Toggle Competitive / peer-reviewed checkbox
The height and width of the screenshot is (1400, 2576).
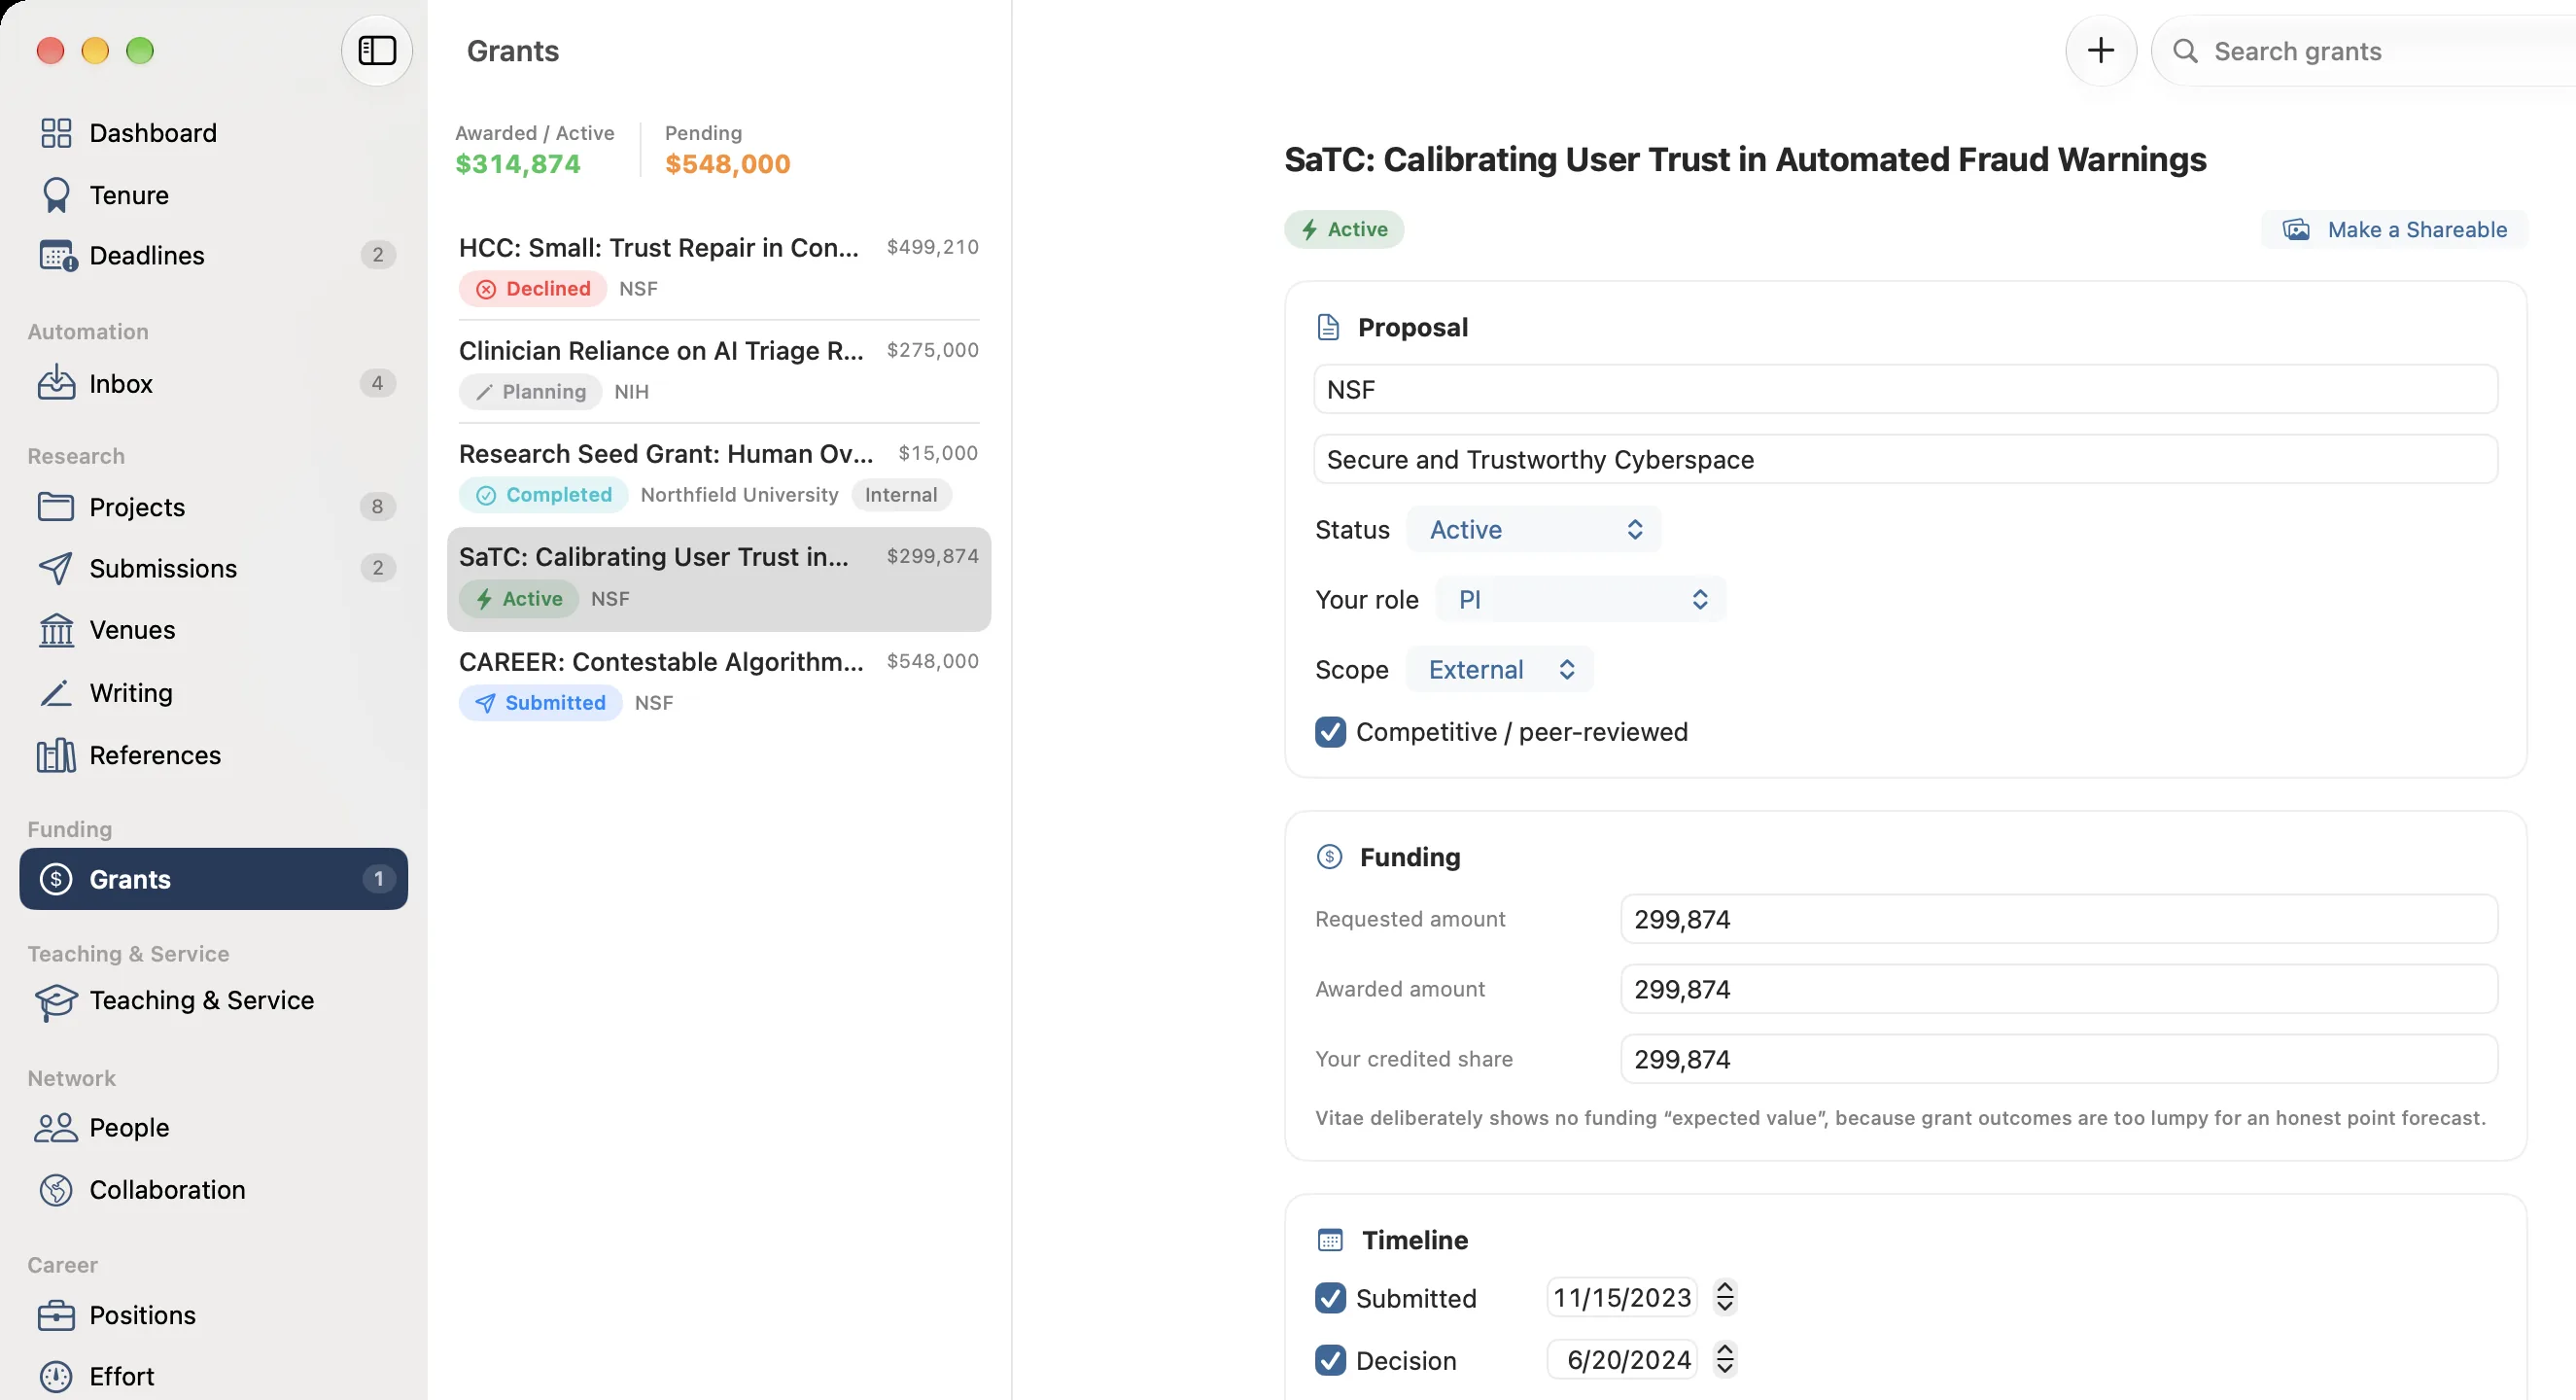click(1330, 732)
